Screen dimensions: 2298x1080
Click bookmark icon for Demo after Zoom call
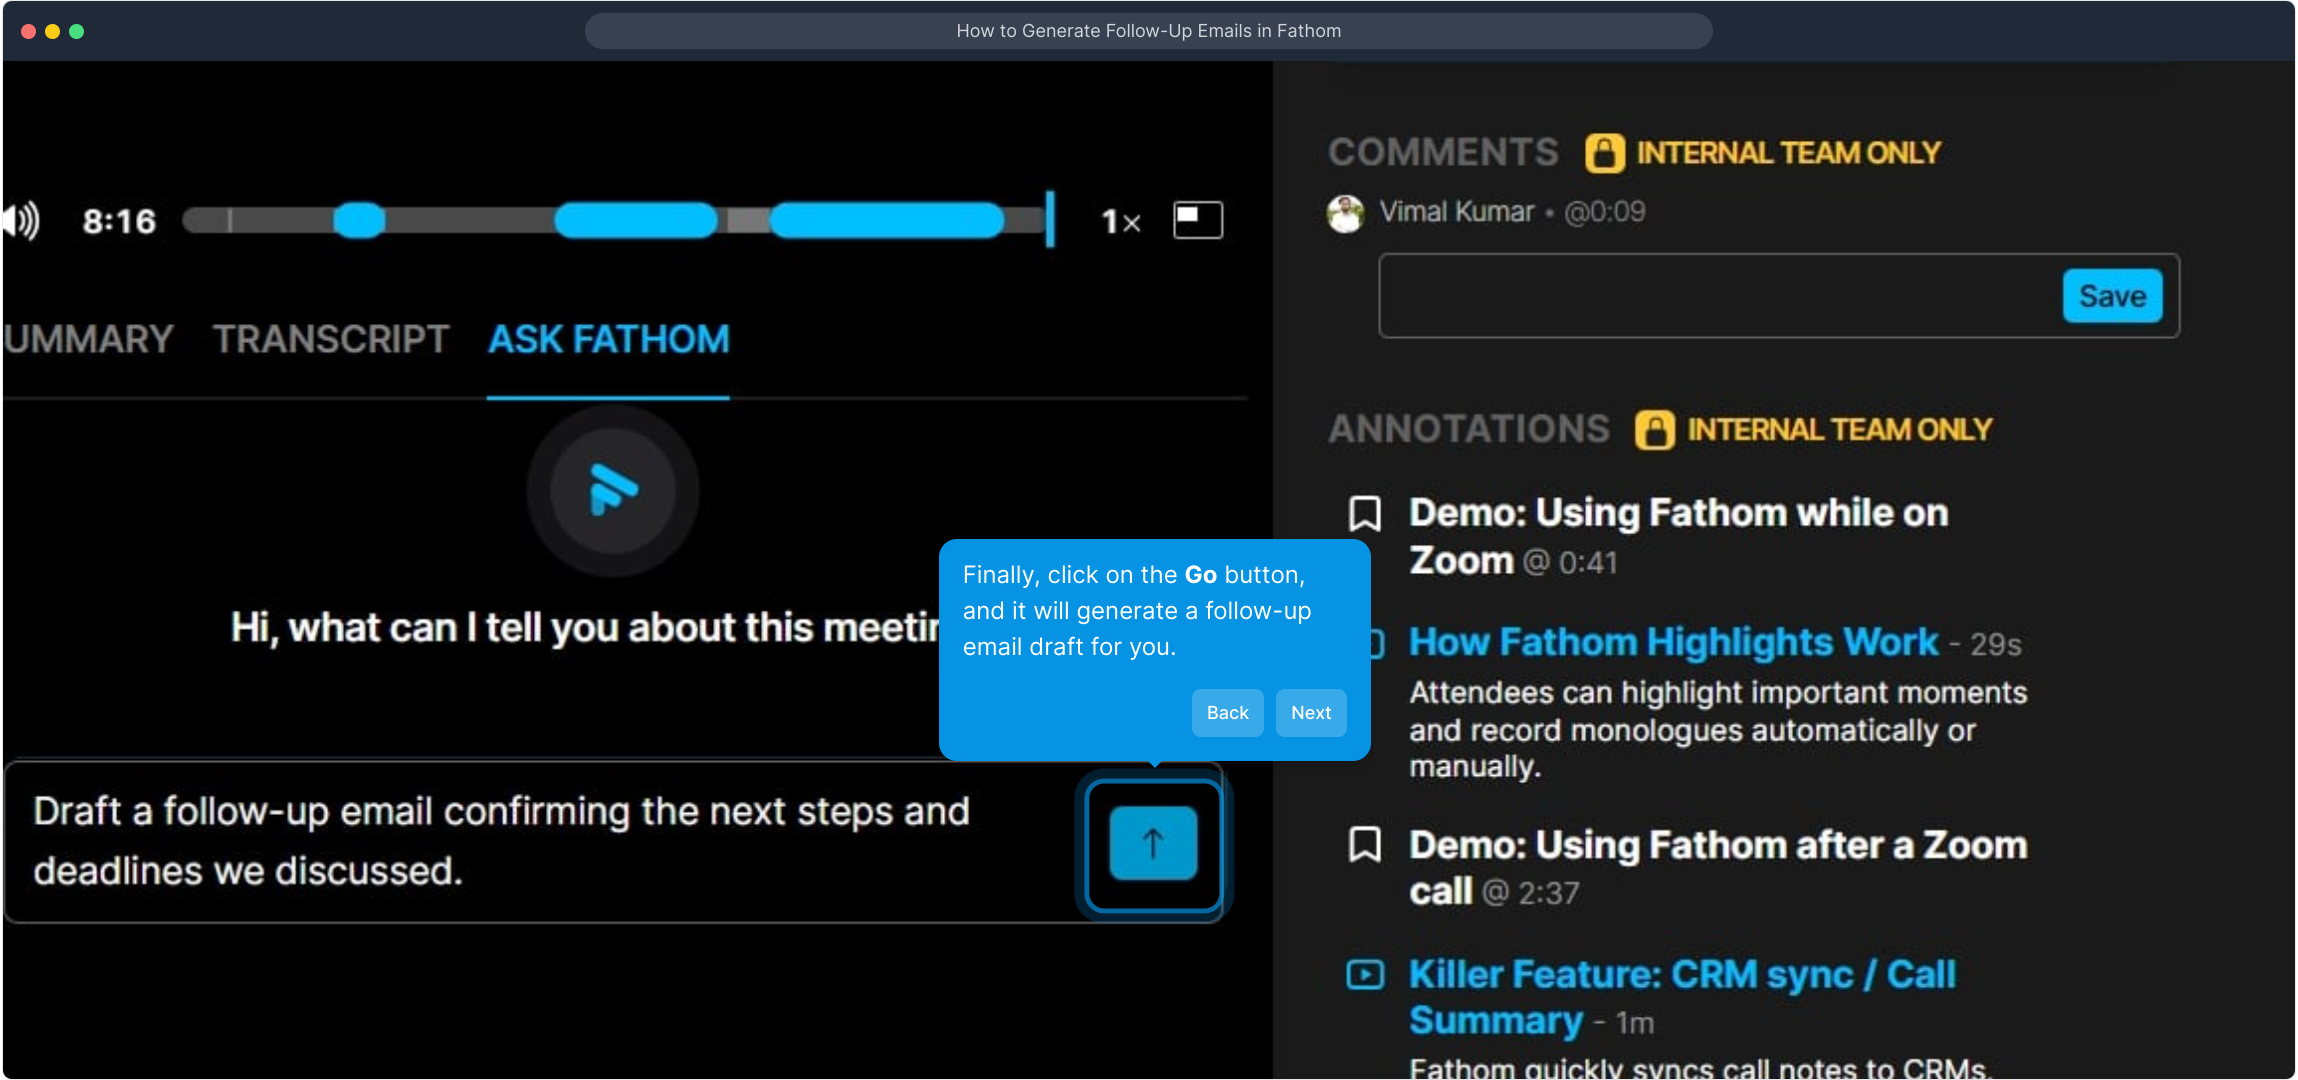point(1365,844)
